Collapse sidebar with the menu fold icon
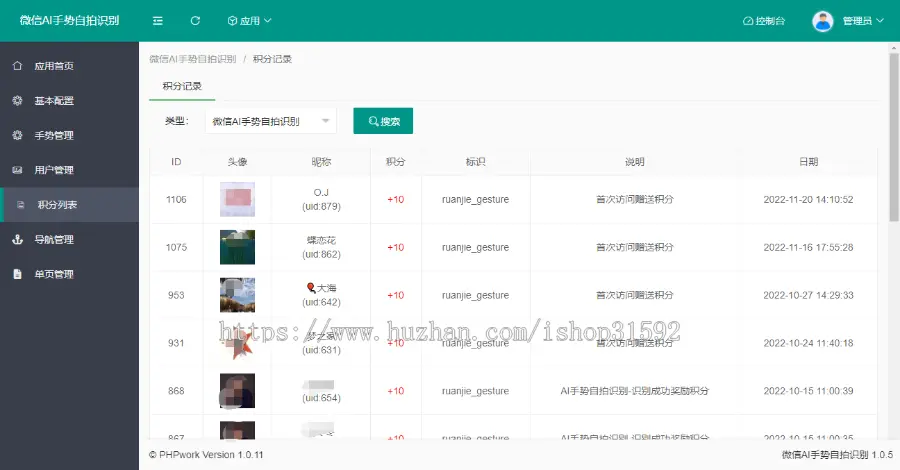Image resolution: width=900 pixels, height=470 pixels. tap(158, 21)
